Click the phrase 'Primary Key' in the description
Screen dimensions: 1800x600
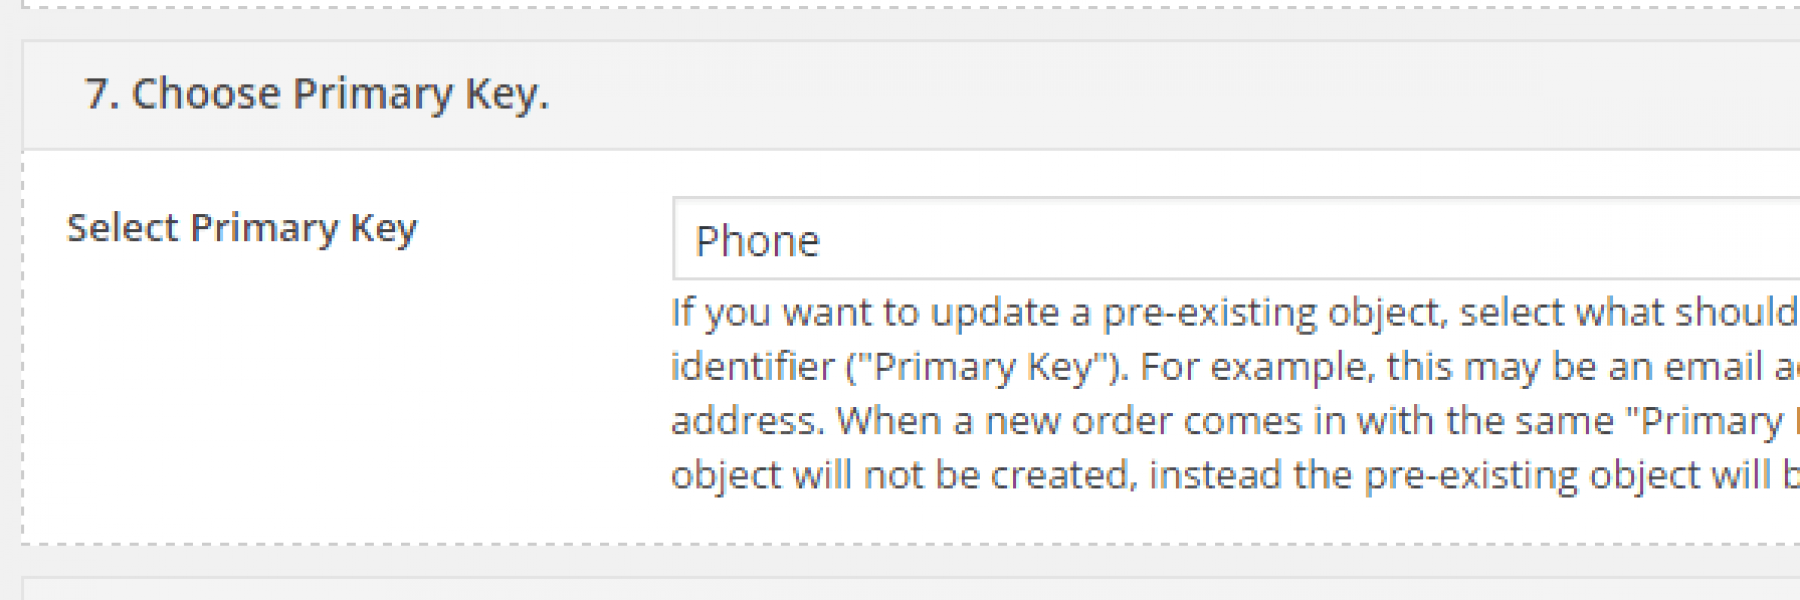(978, 366)
